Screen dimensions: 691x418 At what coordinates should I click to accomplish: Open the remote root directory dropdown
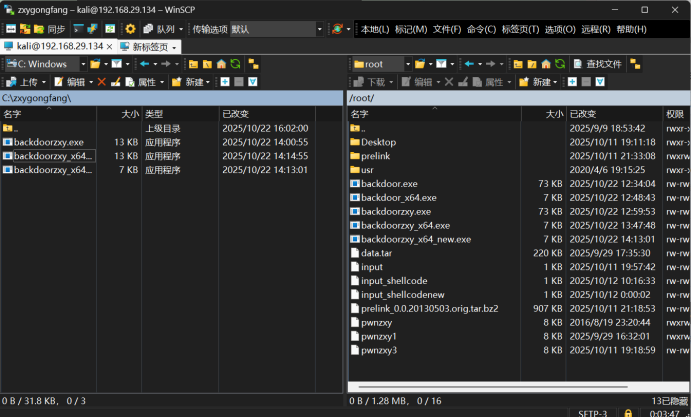point(408,64)
